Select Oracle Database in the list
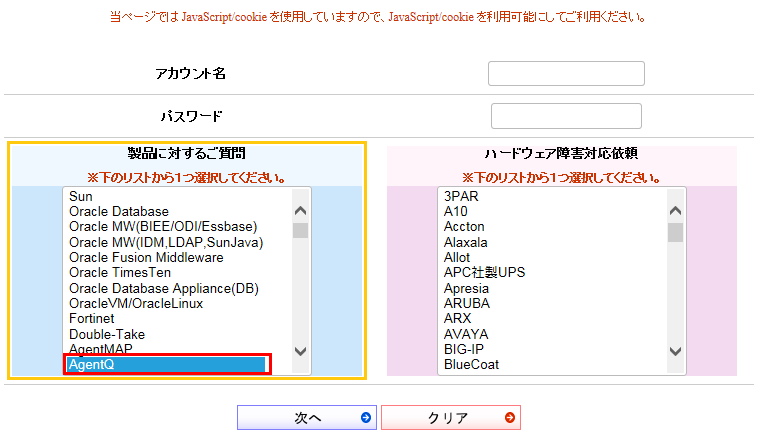 (119, 212)
